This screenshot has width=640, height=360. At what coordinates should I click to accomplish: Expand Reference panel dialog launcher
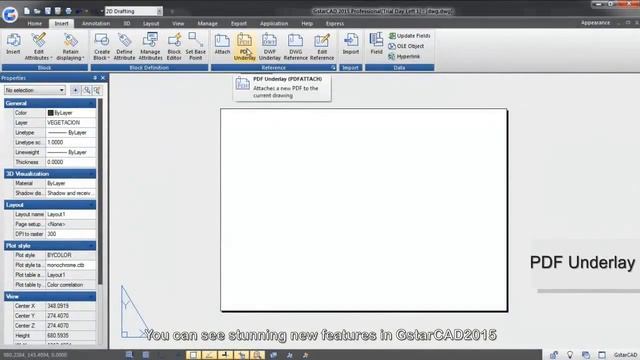tap(333, 68)
